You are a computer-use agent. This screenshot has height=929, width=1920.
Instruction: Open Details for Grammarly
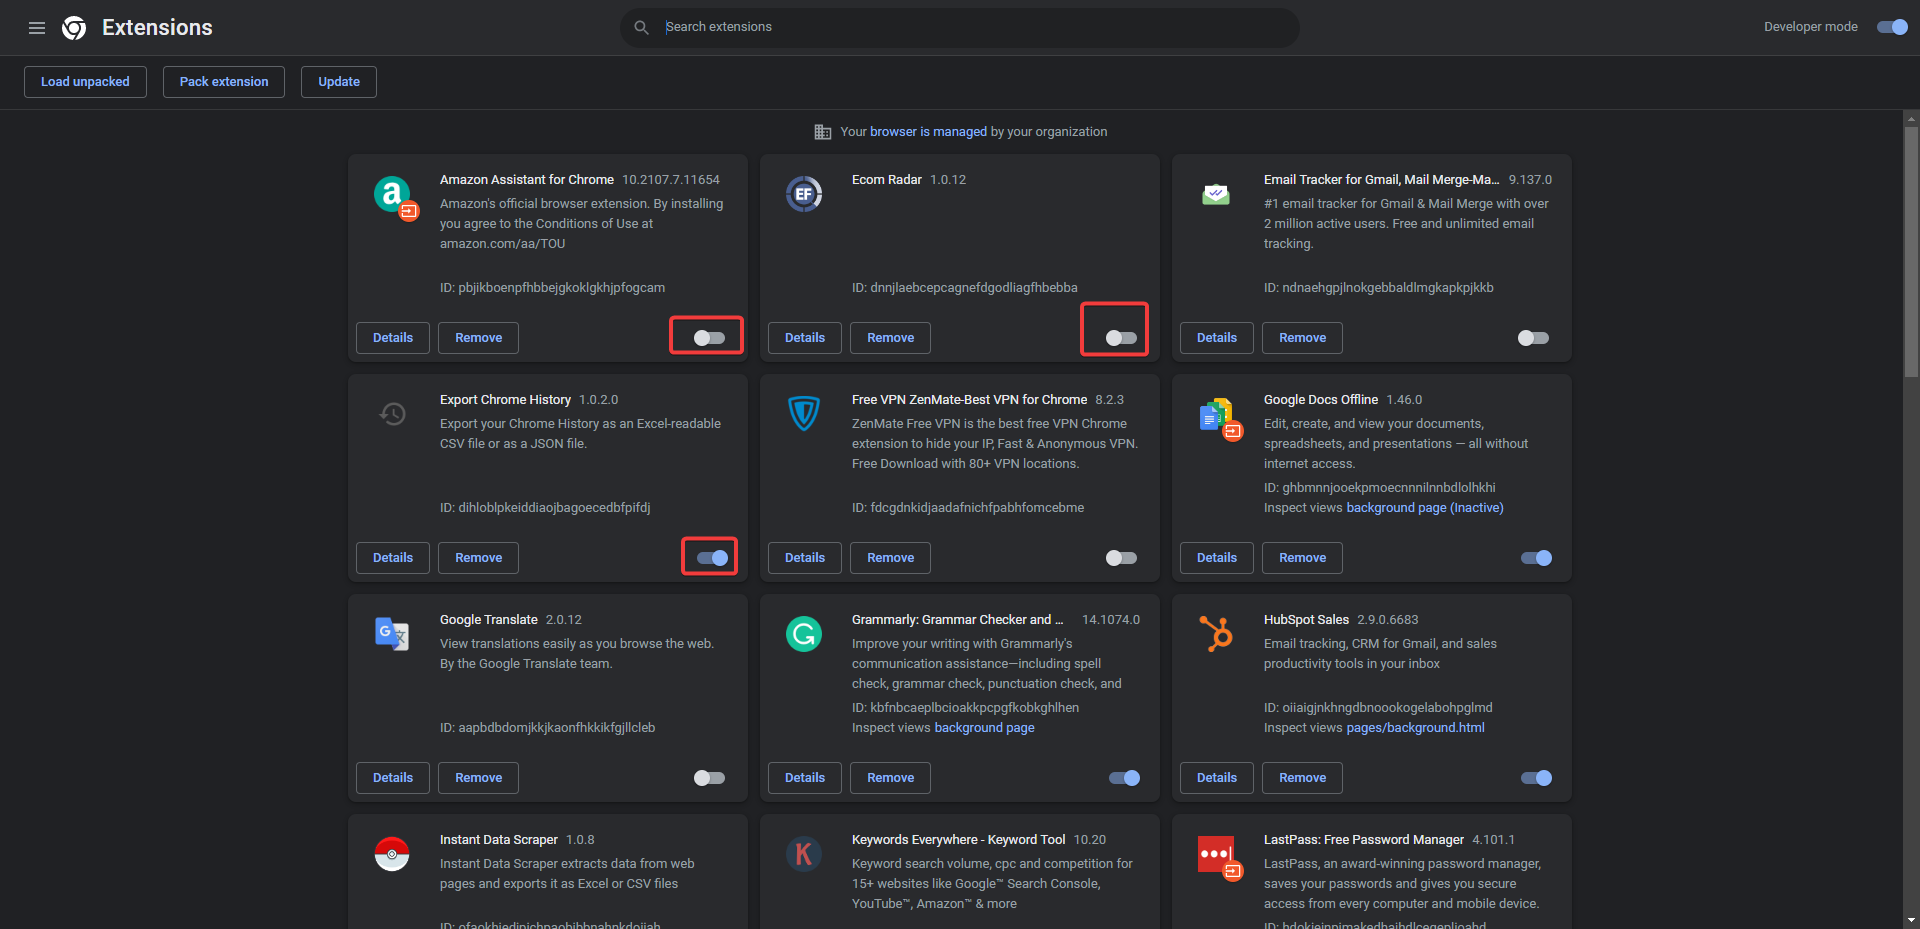(805, 778)
